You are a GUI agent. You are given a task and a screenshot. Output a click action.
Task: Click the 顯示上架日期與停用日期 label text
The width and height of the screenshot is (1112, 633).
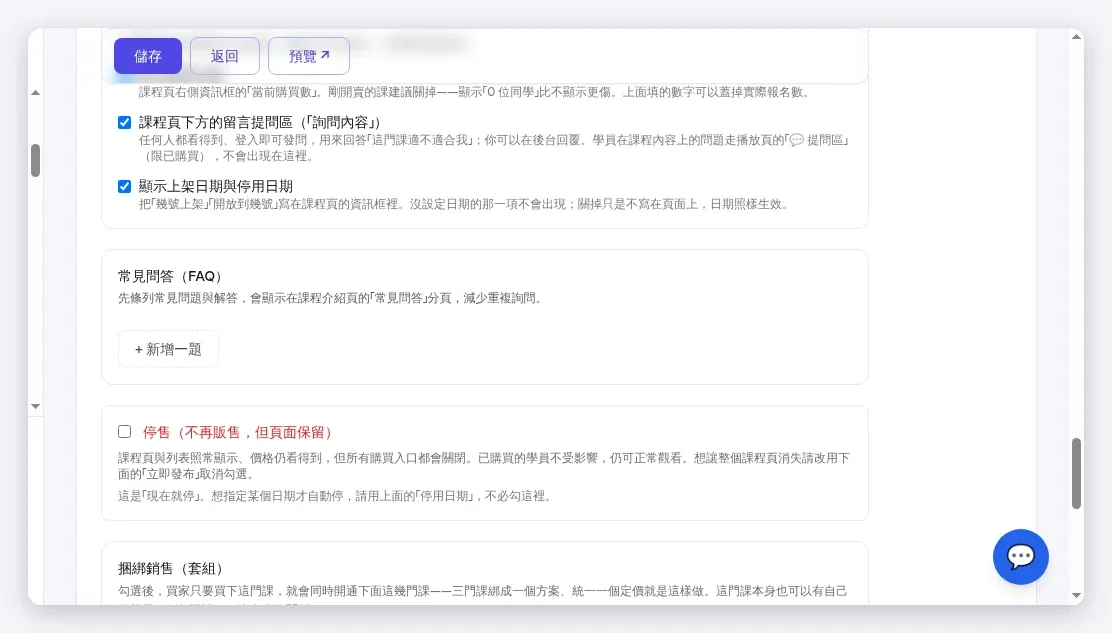216,186
